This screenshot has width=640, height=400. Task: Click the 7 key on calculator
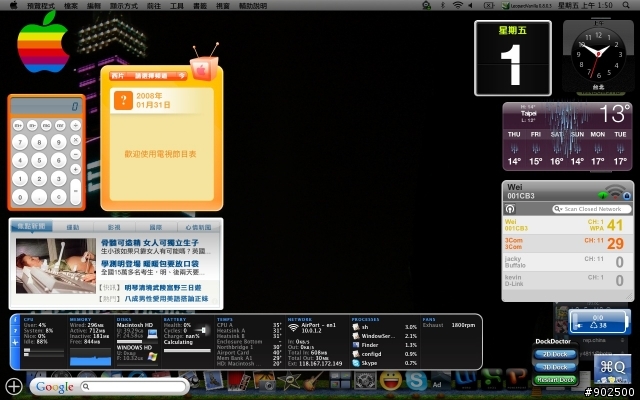tap(20, 142)
